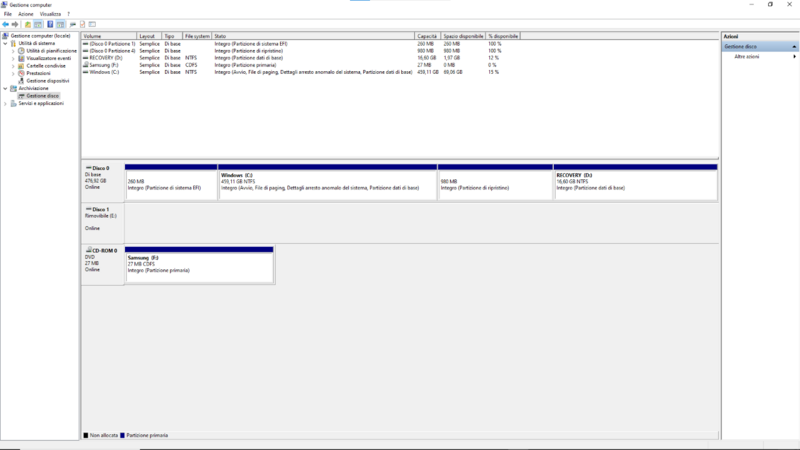The image size is (800, 450).
Task: Select the Samsung (F:) volume in list
Action: tap(103, 65)
